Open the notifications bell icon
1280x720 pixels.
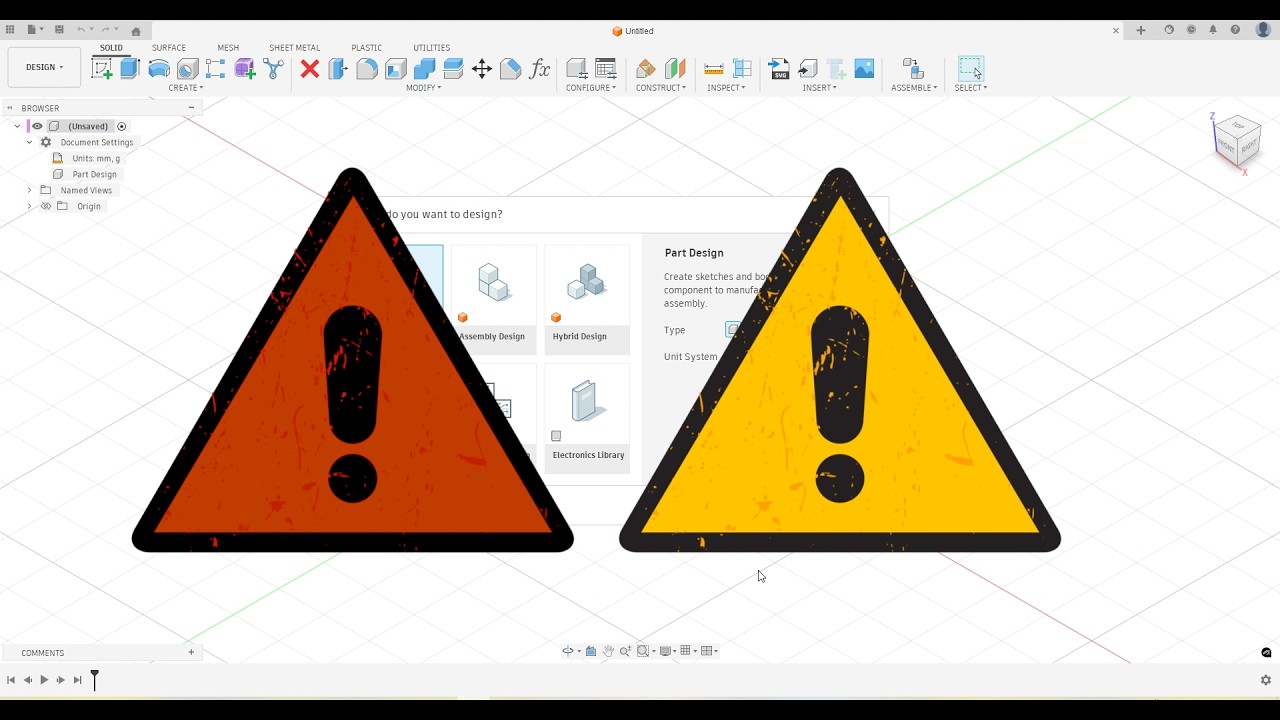point(1213,30)
